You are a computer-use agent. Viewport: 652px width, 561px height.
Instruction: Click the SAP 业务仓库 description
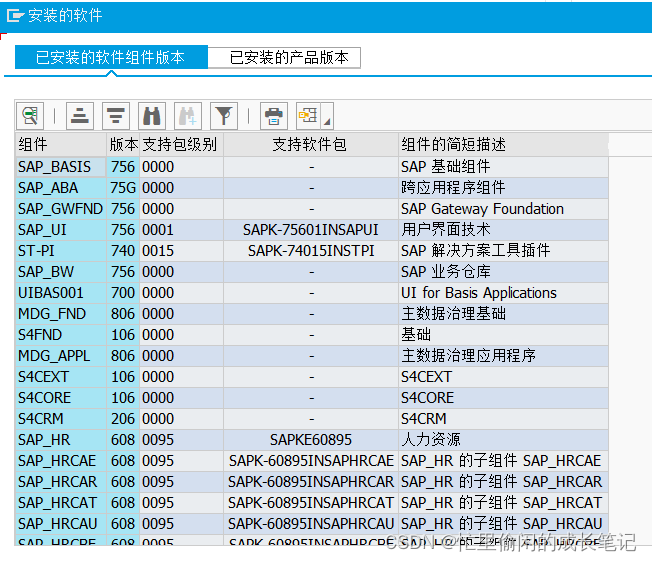(x=503, y=272)
